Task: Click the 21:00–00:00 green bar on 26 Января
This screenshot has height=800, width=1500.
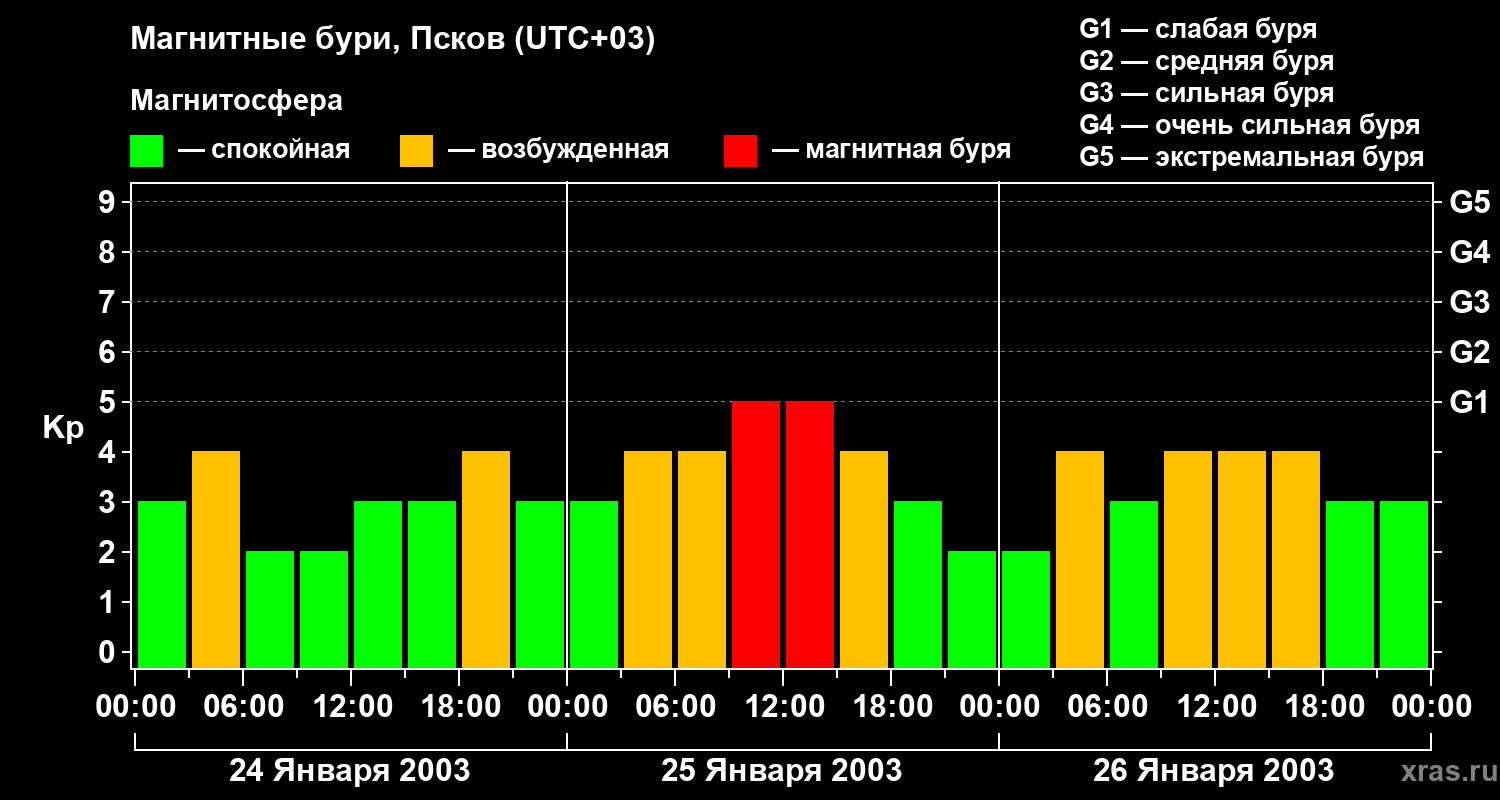Action: 1404,584
